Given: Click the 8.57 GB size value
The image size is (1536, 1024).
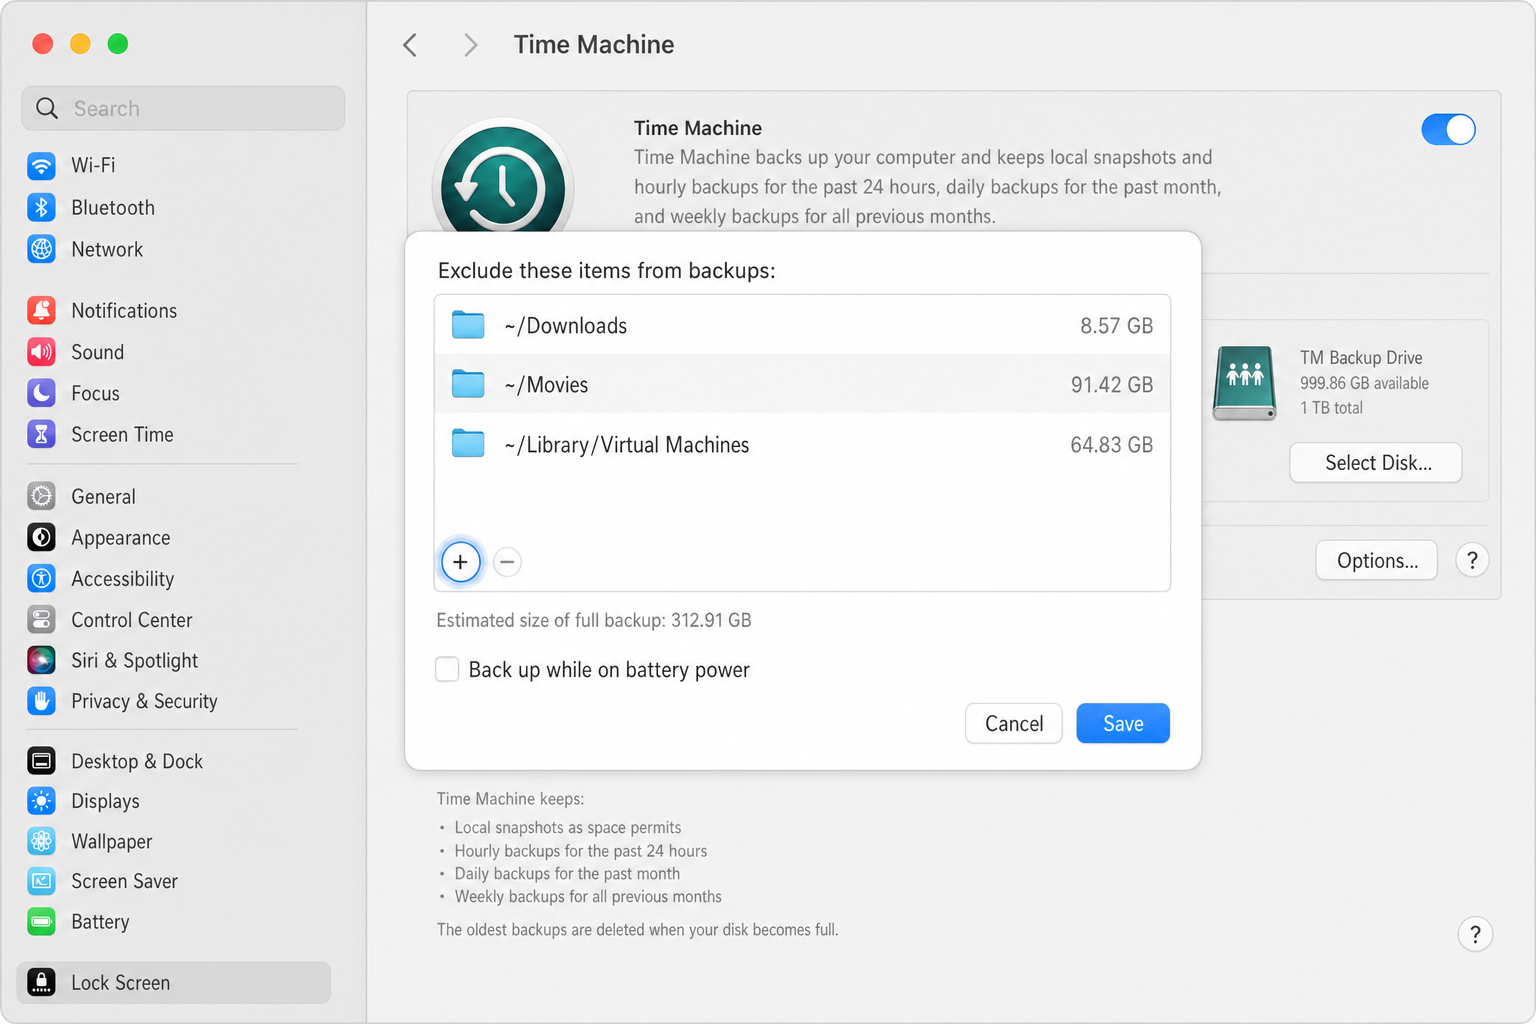Looking at the screenshot, I should coord(1116,326).
